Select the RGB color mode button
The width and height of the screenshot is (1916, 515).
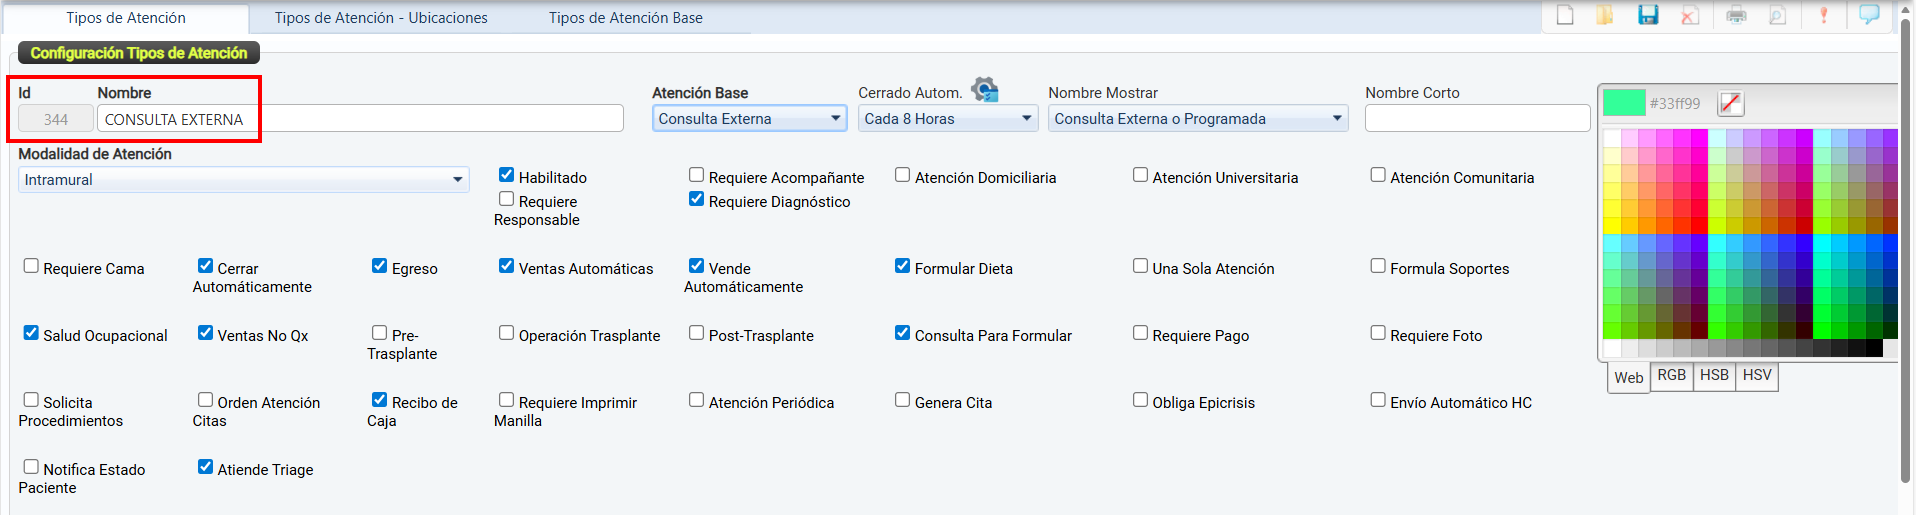pyautogui.click(x=1671, y=375)
